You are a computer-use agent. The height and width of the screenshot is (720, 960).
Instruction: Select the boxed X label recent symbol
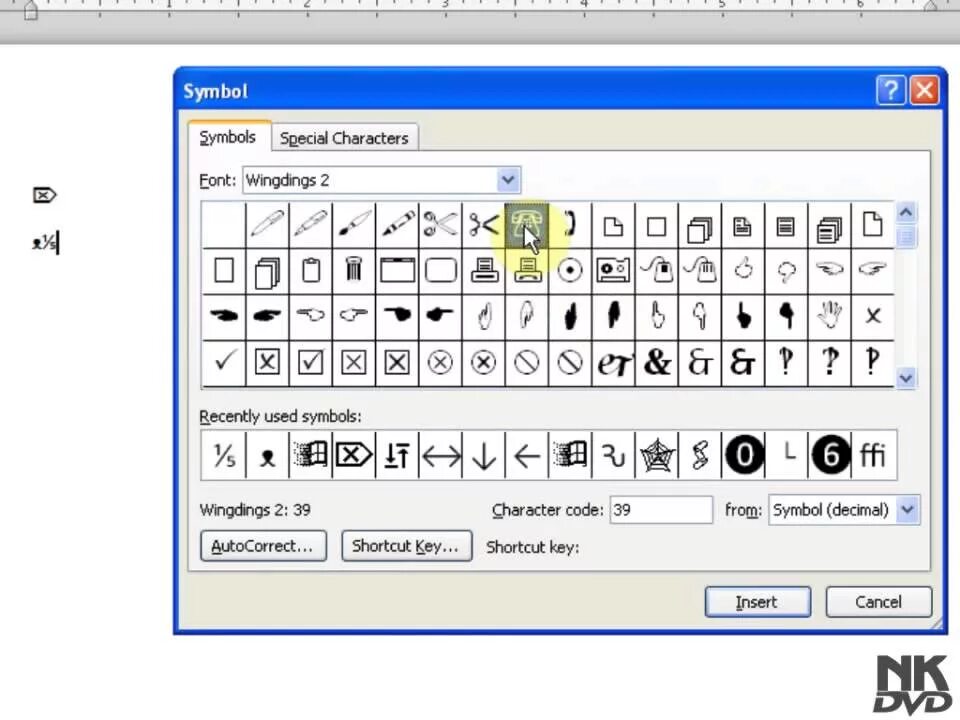[354, 456]
